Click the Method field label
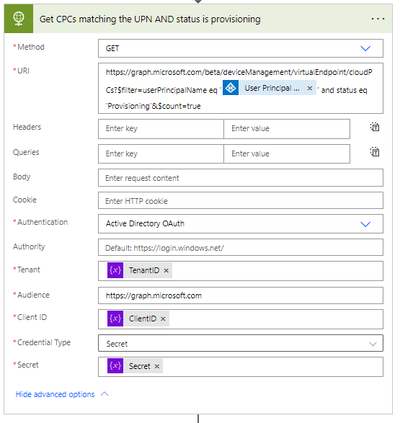The width and height of the screenshot is (400, 423). tap(31, 47)
